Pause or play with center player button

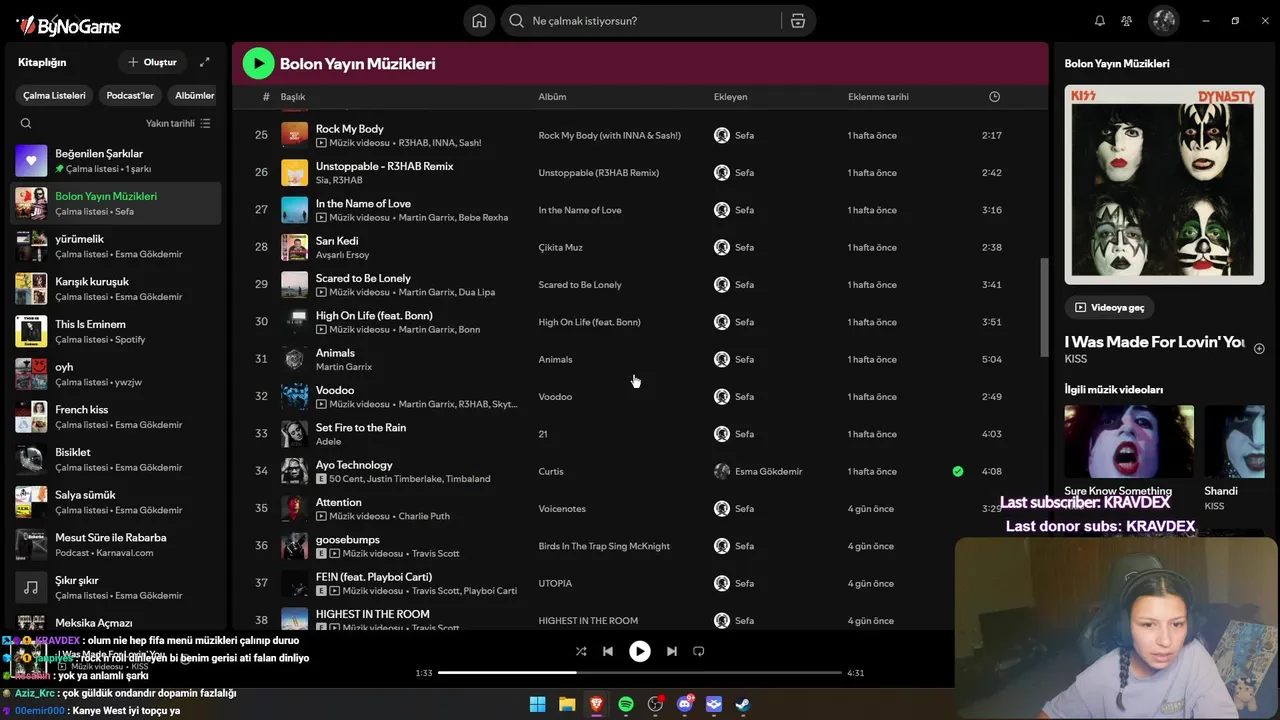click(640, 651)
